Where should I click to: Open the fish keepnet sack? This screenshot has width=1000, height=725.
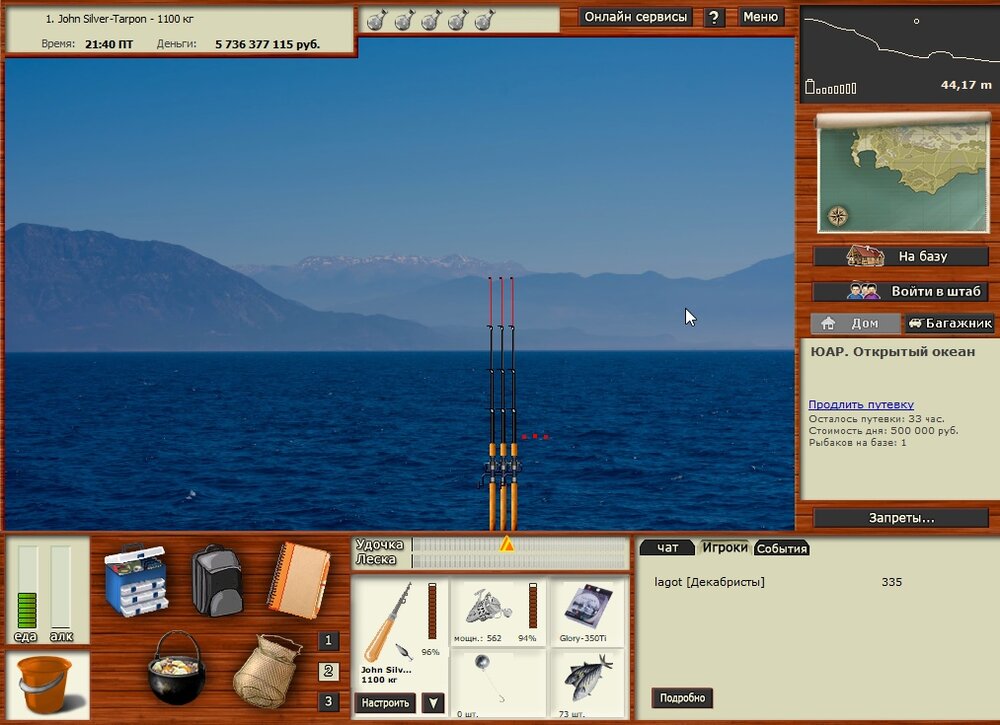(x=267, y=670)
